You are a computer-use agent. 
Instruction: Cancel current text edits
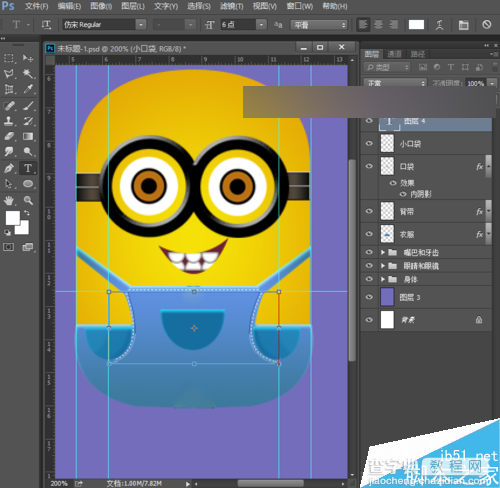click(487, 24)
